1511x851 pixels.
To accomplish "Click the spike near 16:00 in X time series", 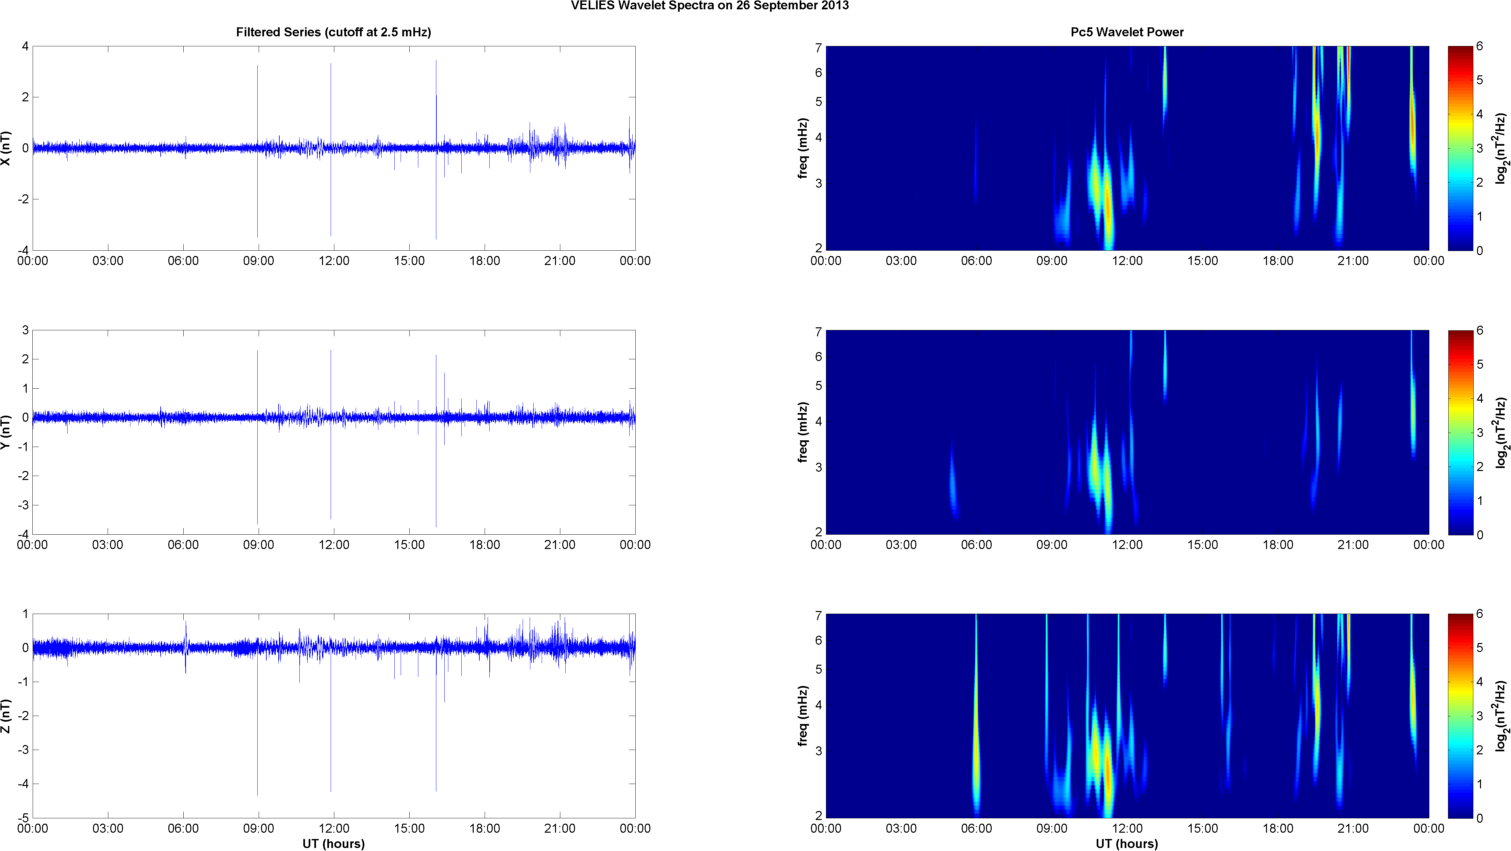I will pos(436,150).
